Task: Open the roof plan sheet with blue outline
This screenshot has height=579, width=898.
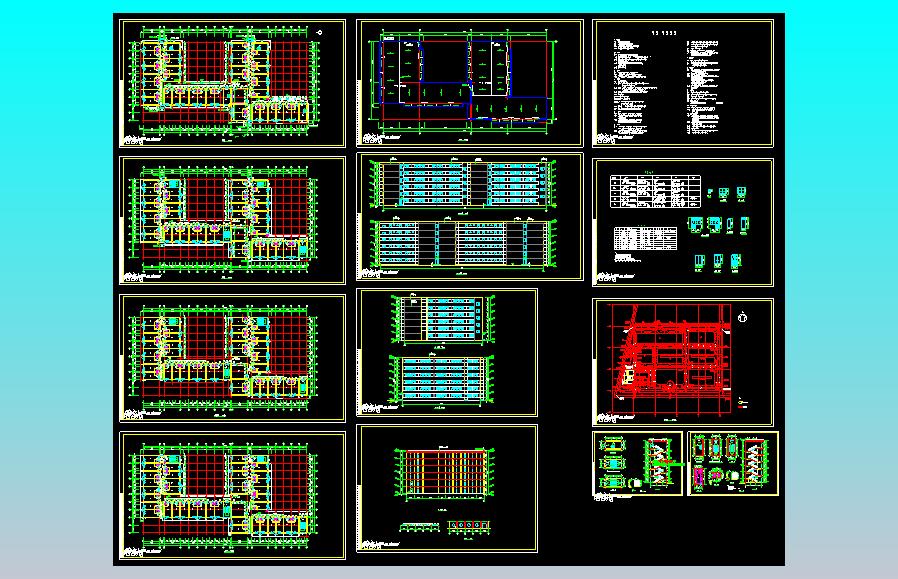Action: [470, 83]
